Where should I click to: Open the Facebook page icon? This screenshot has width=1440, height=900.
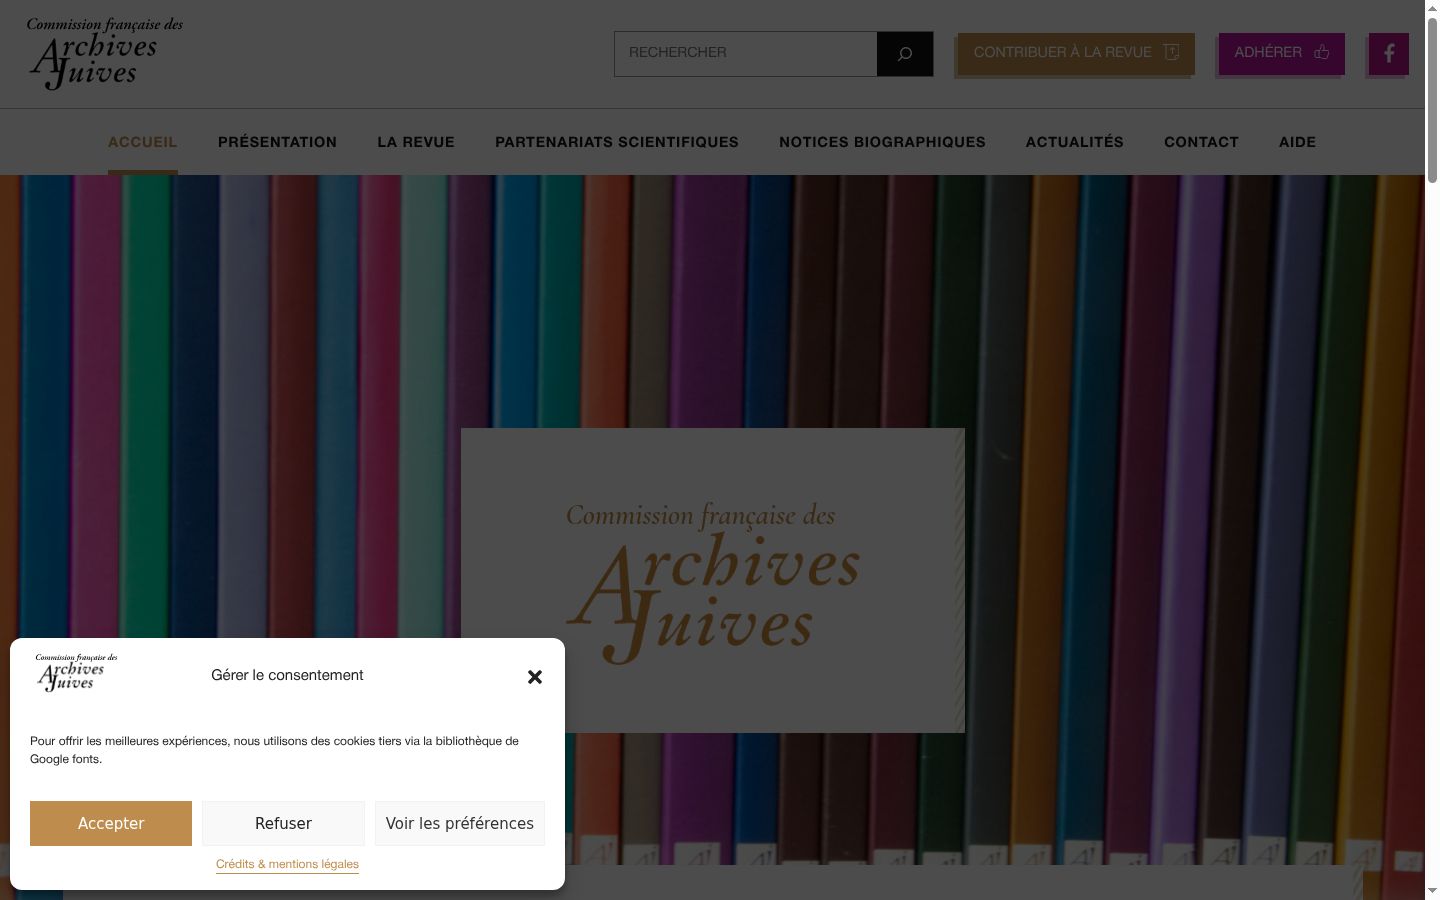pos(1389,54)
